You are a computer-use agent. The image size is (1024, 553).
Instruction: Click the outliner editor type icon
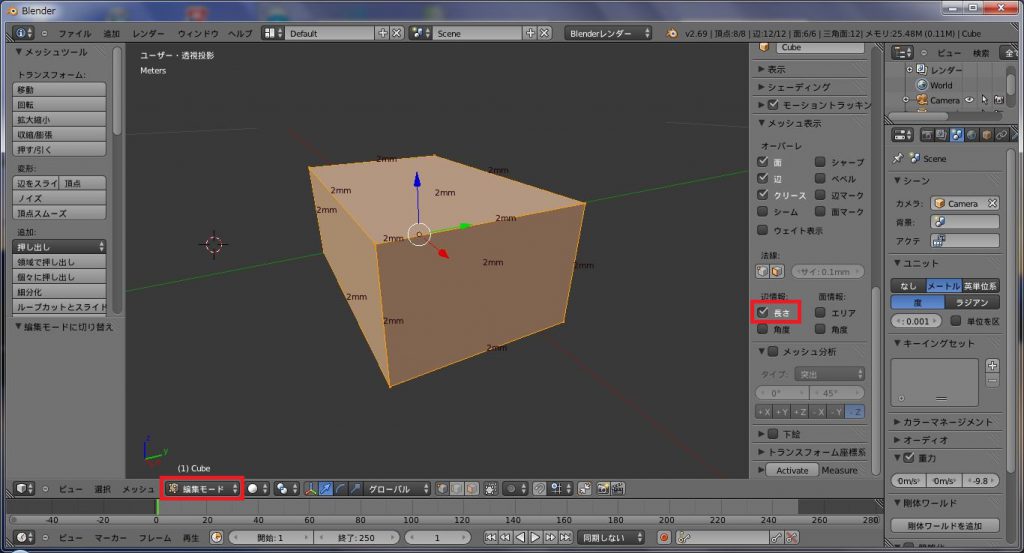(903, 52)
